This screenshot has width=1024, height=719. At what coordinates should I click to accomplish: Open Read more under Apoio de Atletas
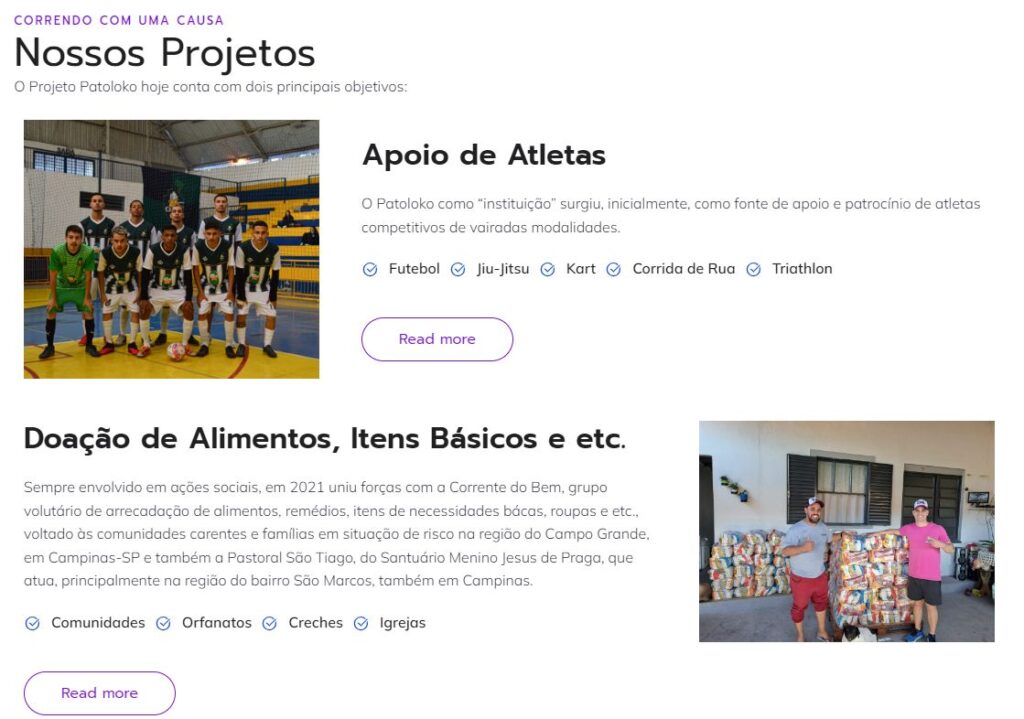(x=437, y=339)
